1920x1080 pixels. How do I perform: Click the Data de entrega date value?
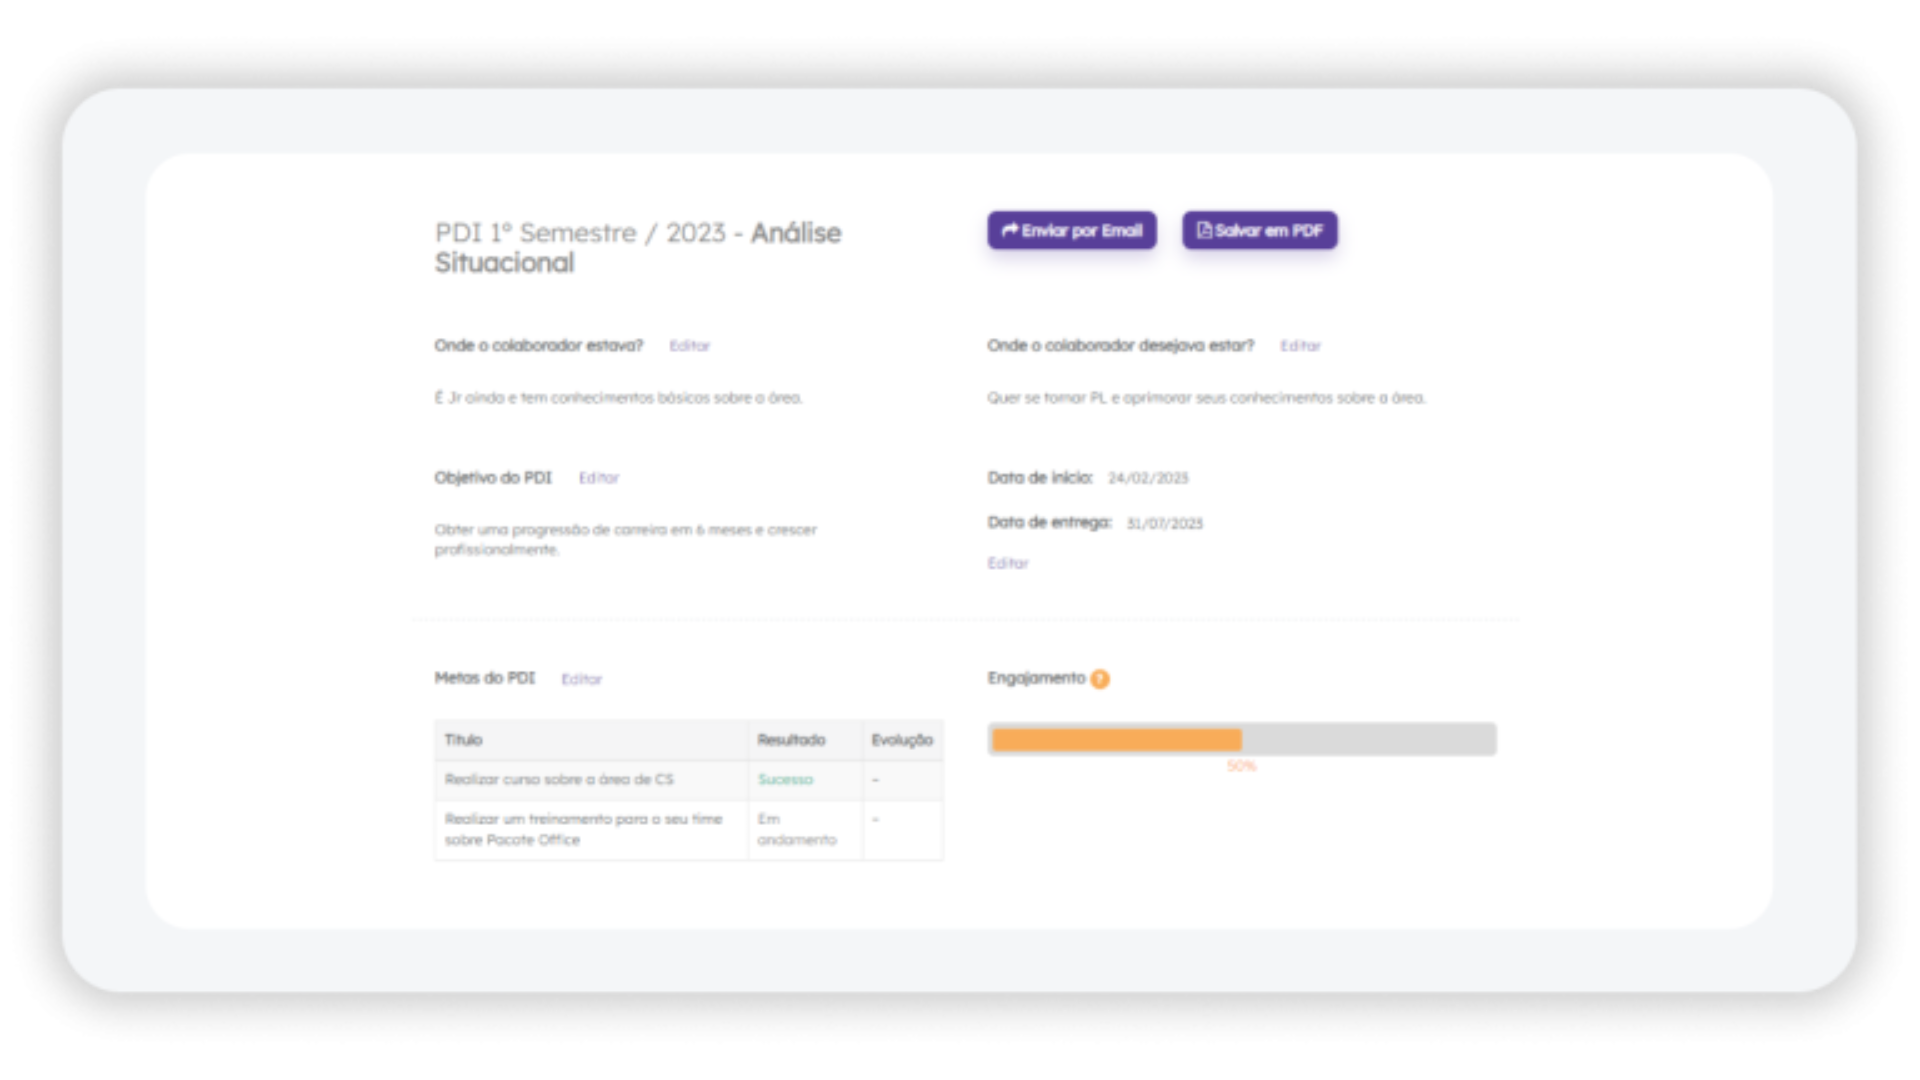click(x=1165, y=523)
